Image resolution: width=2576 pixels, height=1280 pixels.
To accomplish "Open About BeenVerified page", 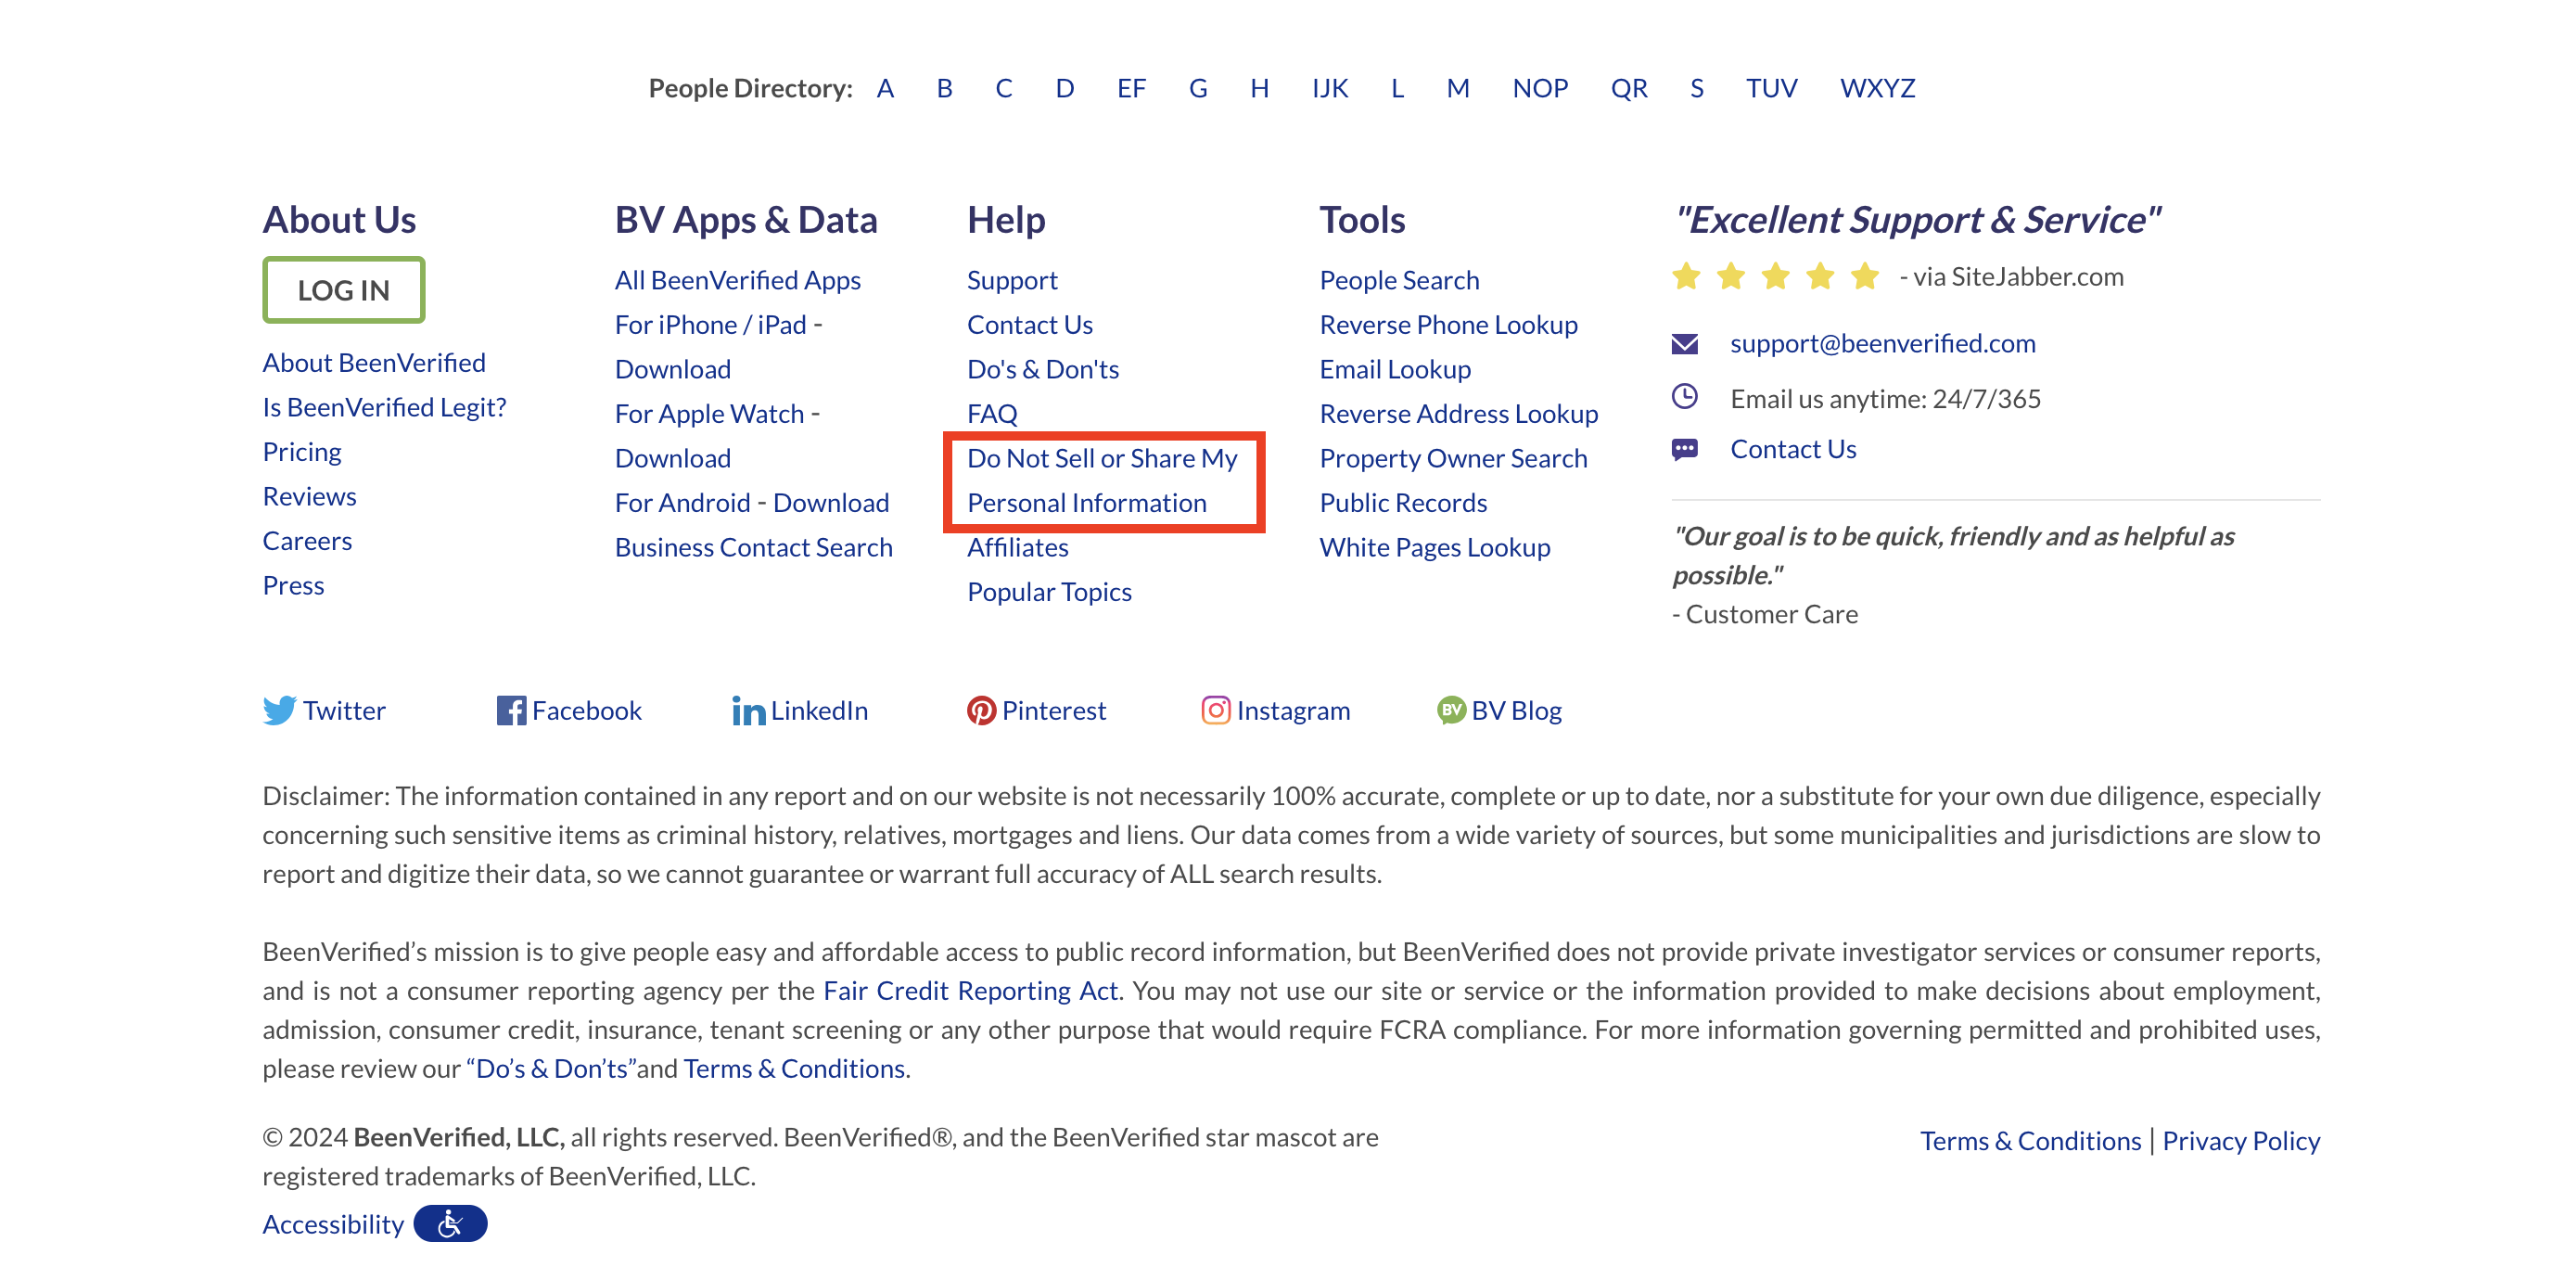I will pyautogui.click(x=374, y=362).
